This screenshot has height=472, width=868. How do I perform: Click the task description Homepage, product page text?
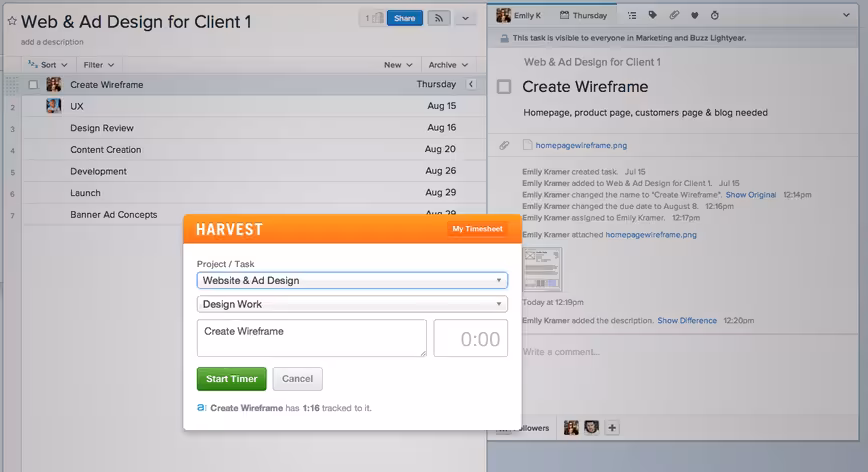645,112
